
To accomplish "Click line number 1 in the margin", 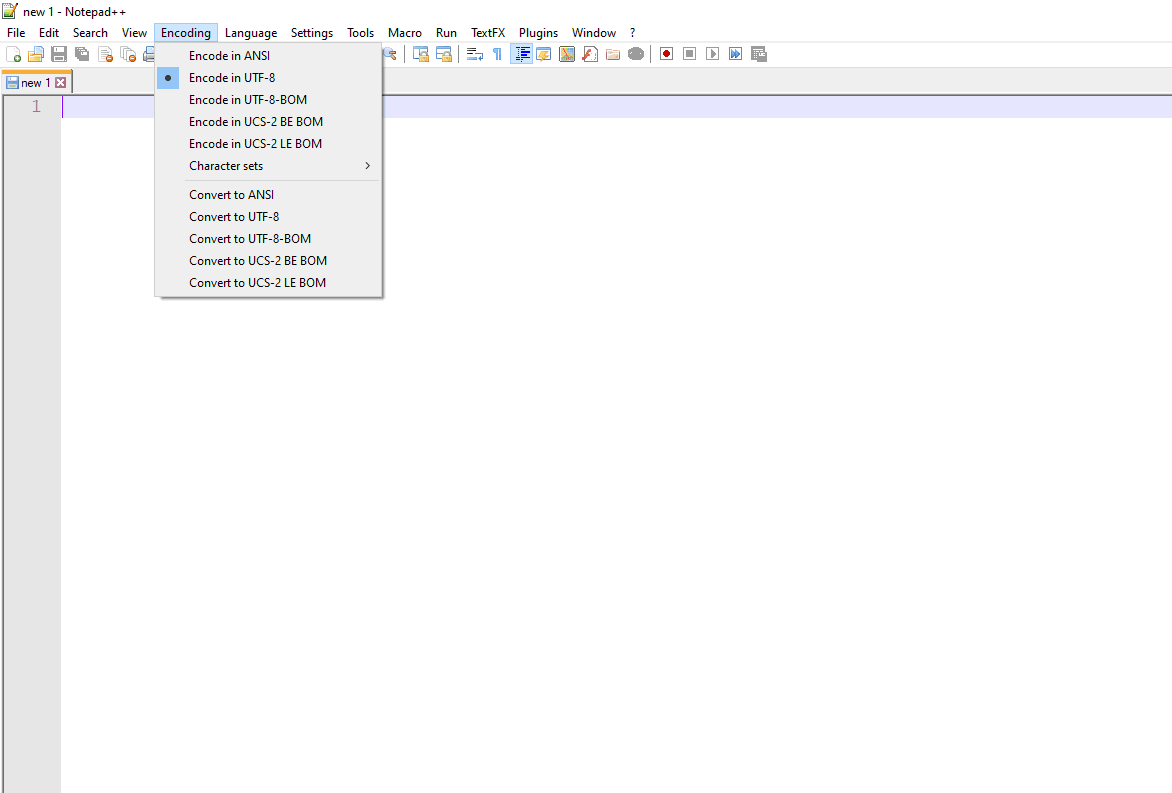I will (36, 106).
